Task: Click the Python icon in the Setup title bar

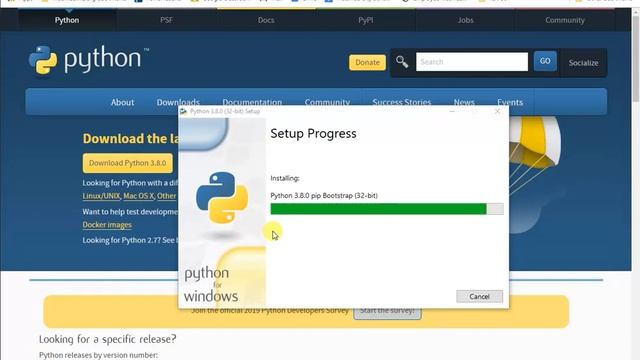Action: (x=184, y=111)
